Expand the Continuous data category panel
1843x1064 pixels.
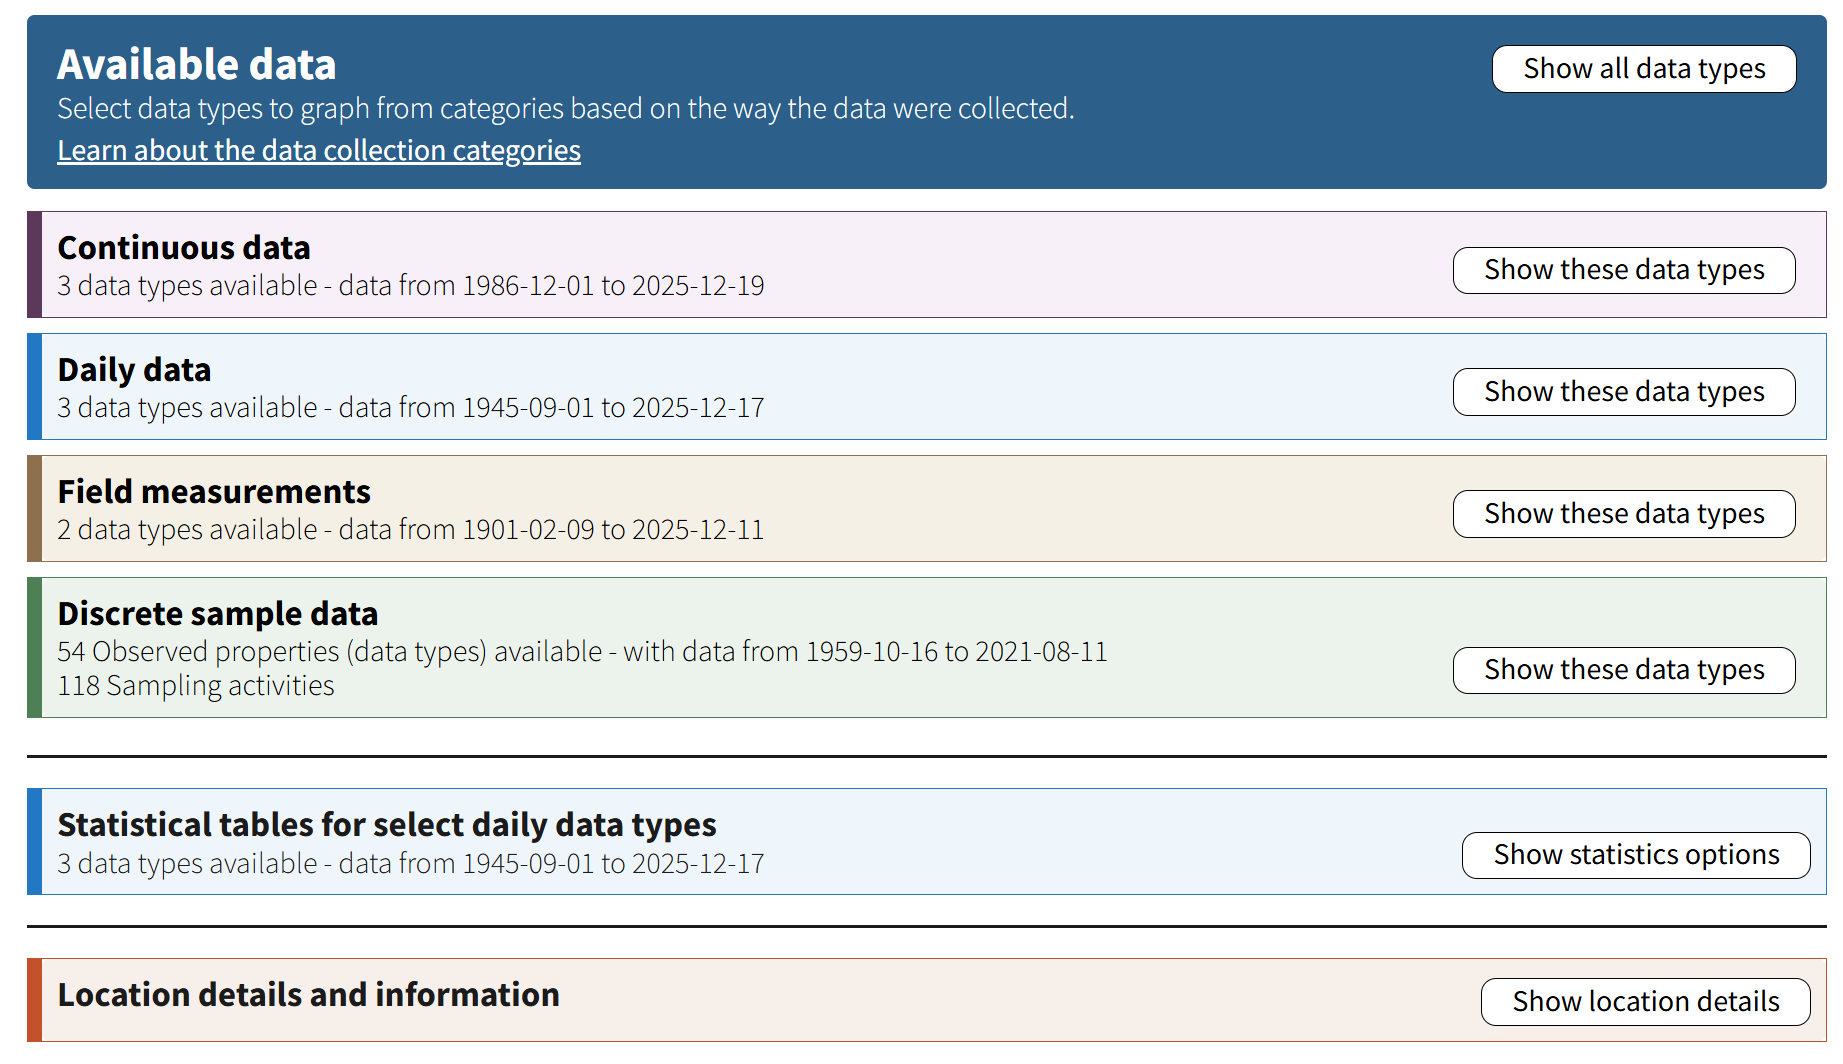point(183,247)
